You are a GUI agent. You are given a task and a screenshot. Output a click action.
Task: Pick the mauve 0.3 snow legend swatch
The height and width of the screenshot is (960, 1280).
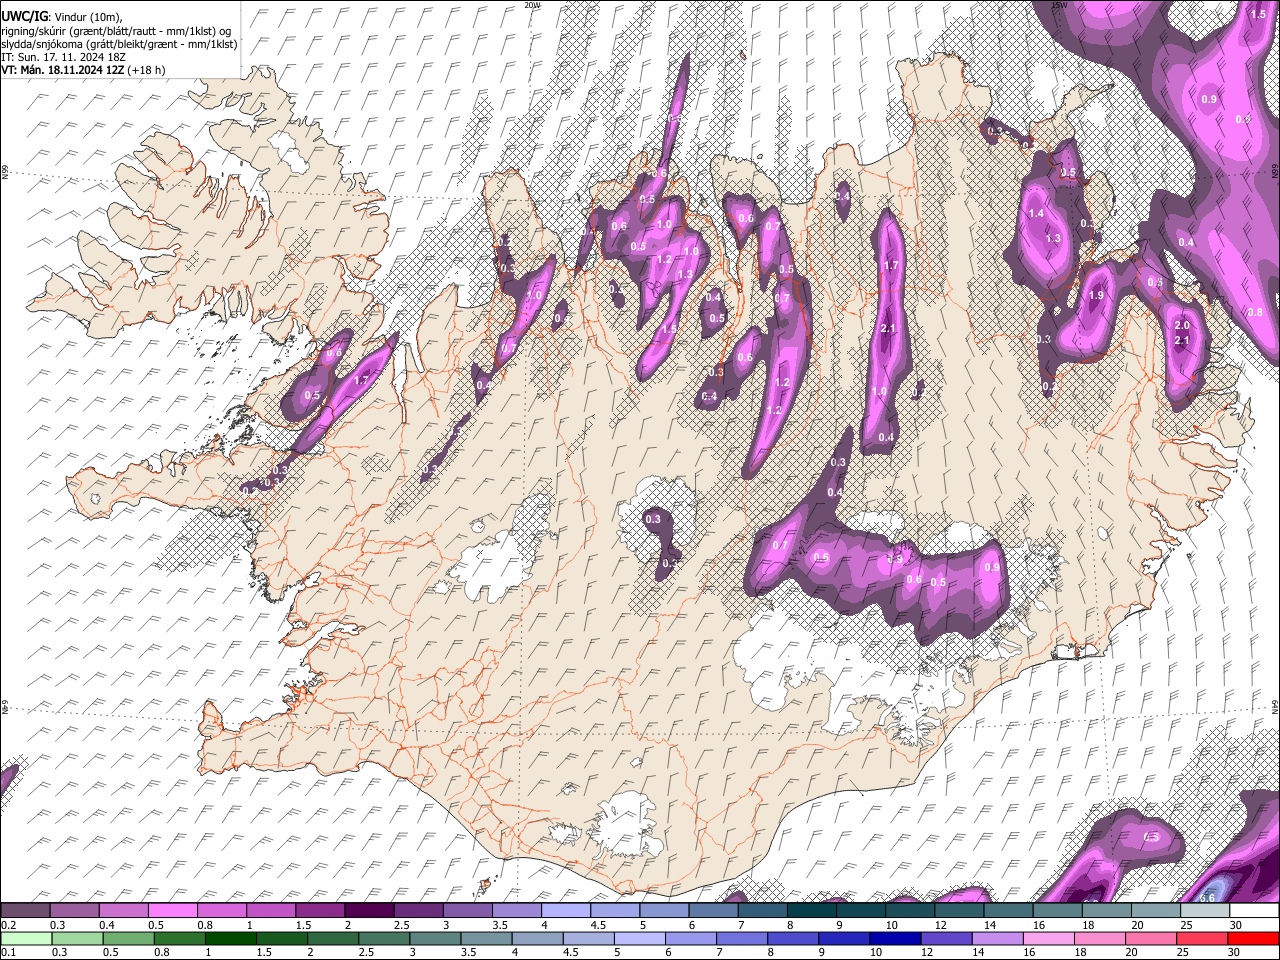(x=74, y=911)
